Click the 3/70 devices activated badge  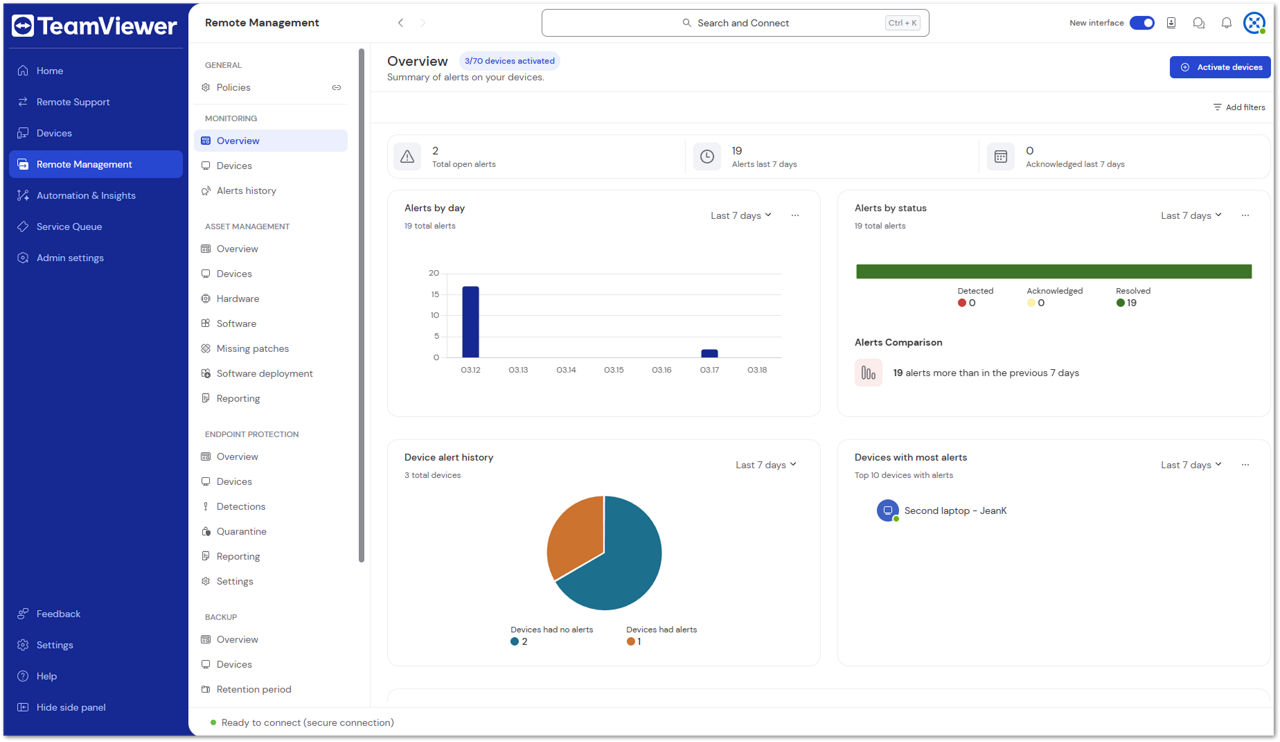[x=510, y=61]
